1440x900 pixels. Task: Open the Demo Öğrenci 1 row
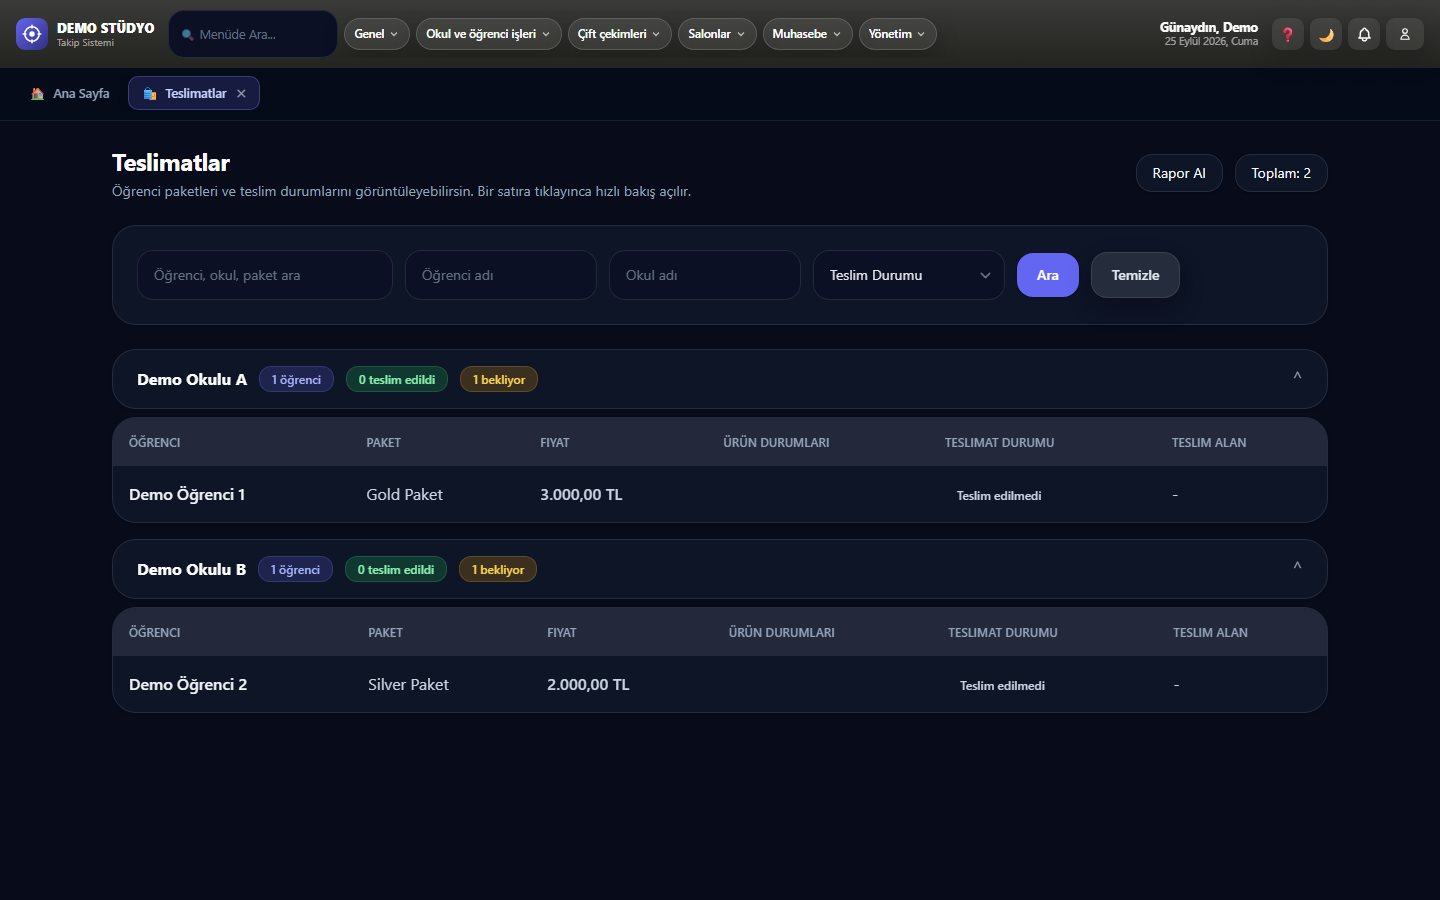coord(720,494)
